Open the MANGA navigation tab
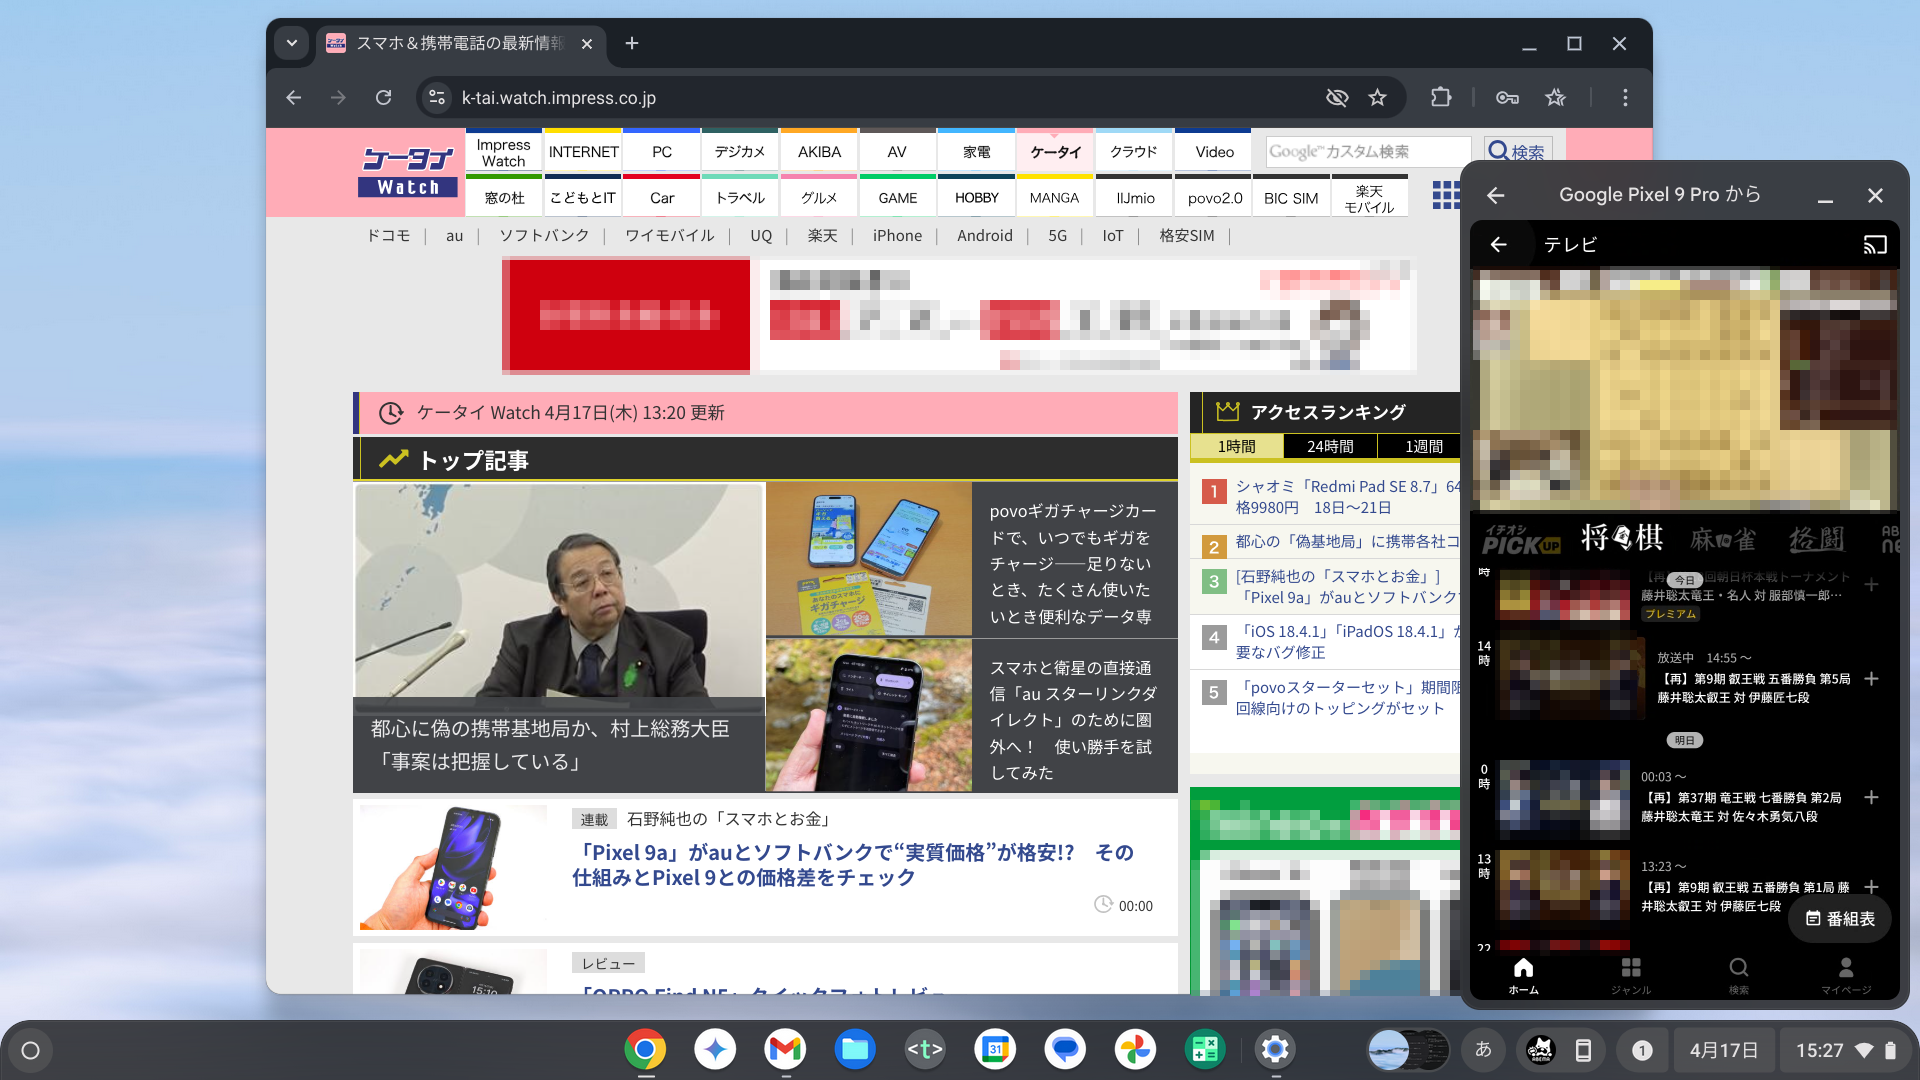 1055,198
